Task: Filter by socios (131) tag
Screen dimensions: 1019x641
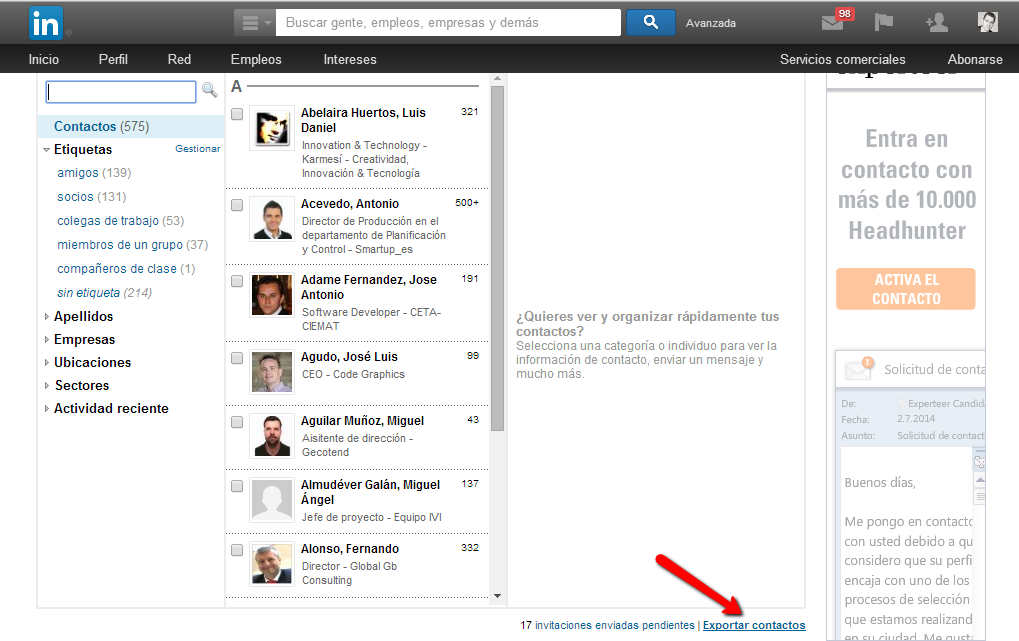Action: tap(92, 197)
